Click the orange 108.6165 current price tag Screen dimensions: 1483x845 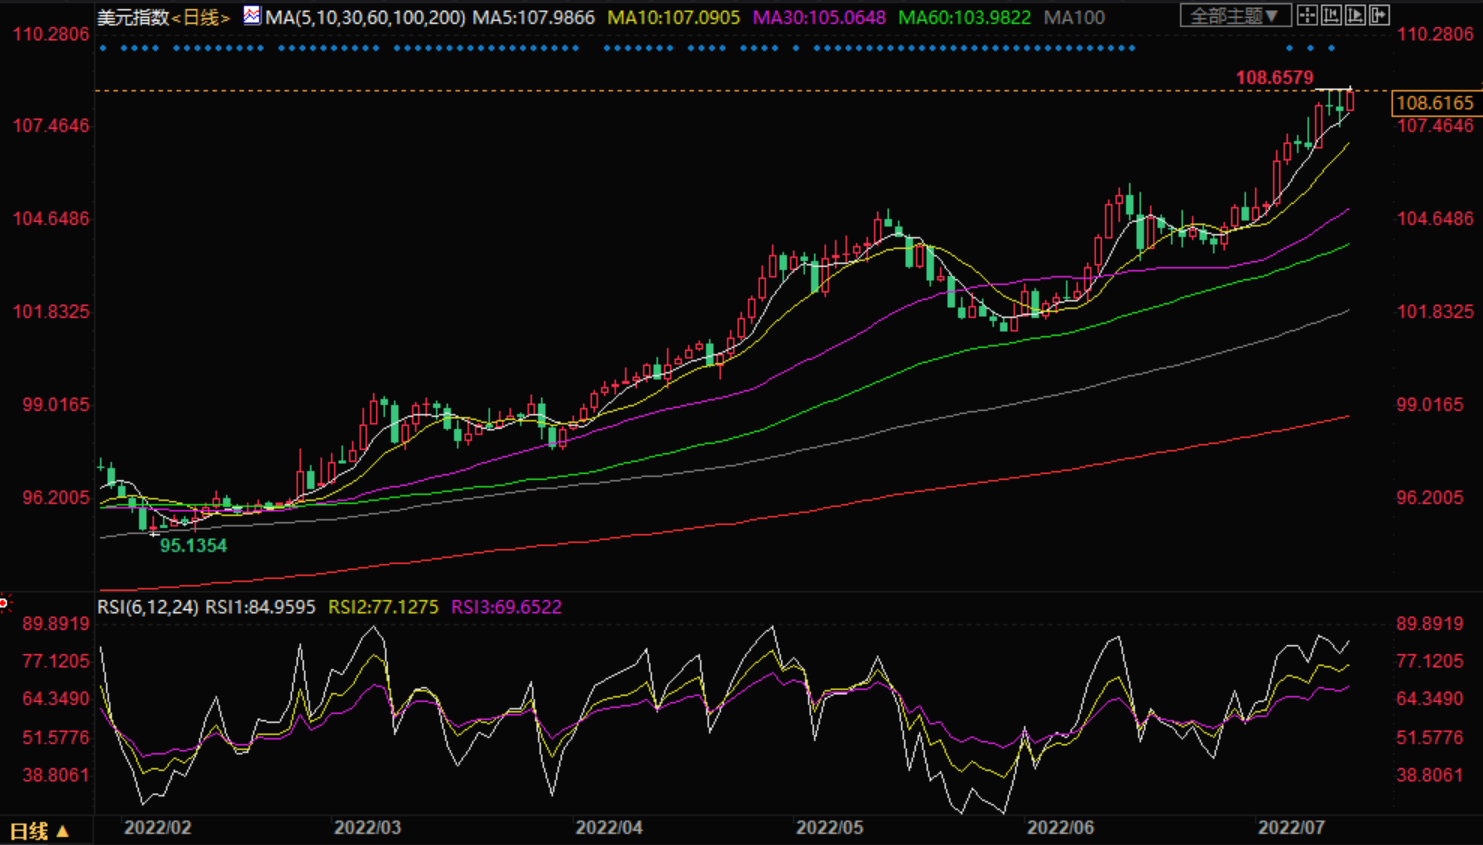coord(1434,103)
